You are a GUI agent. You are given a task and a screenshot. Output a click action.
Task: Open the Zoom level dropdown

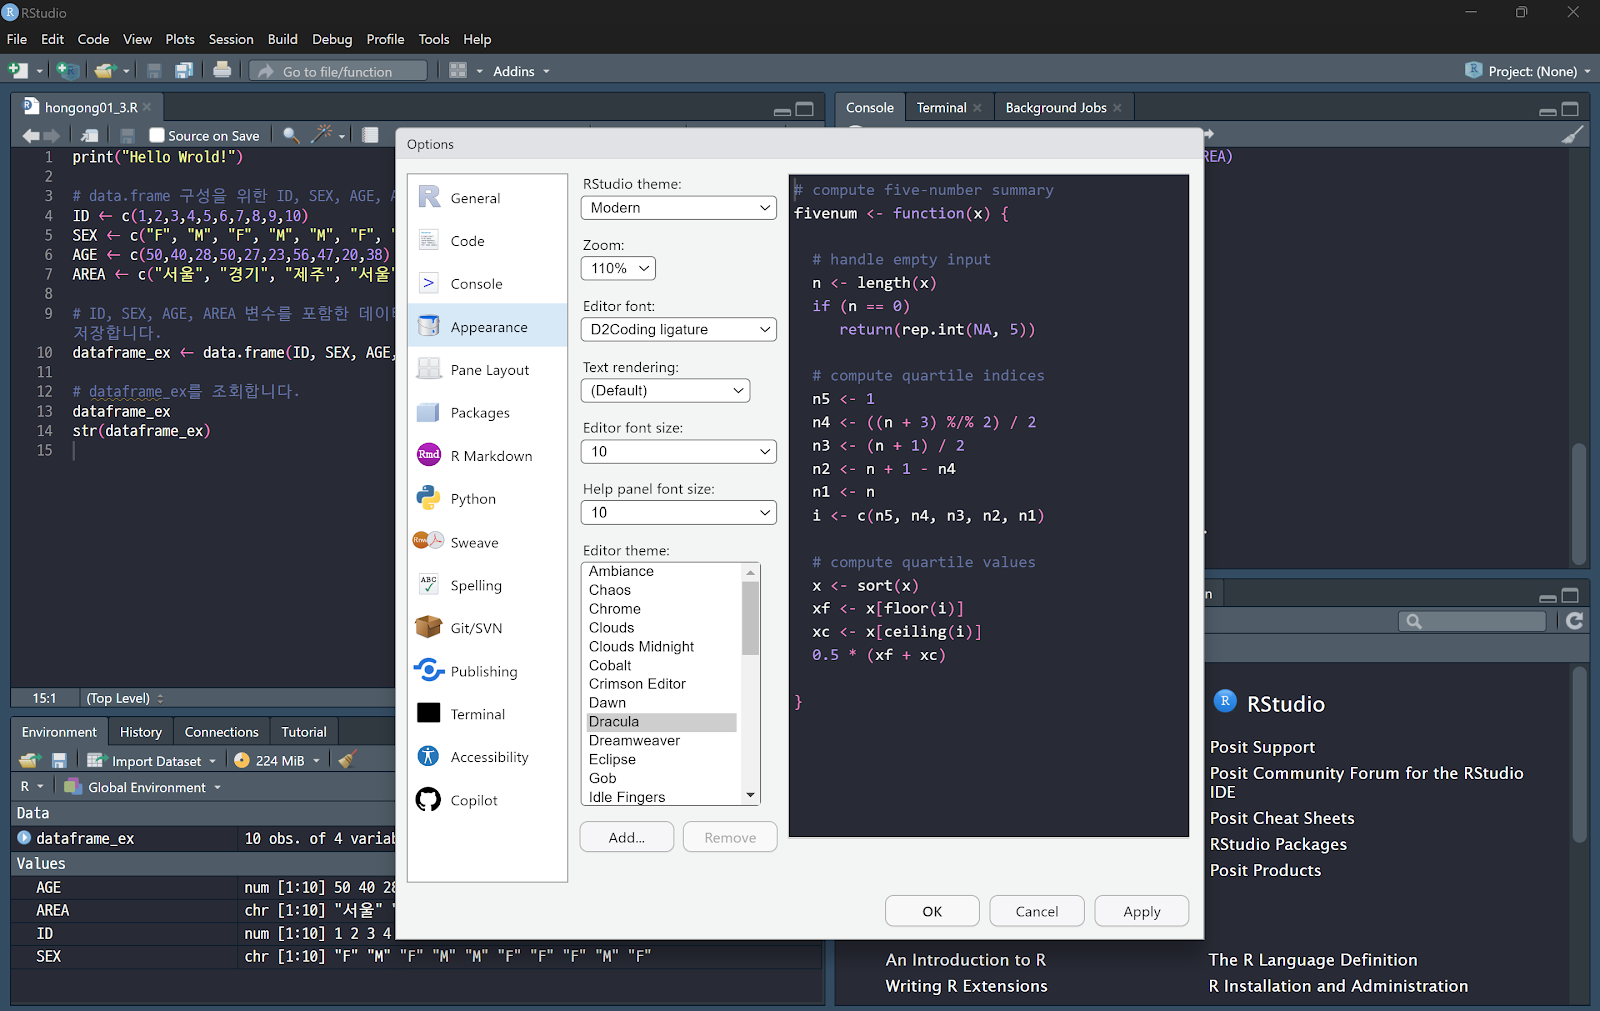618,268
